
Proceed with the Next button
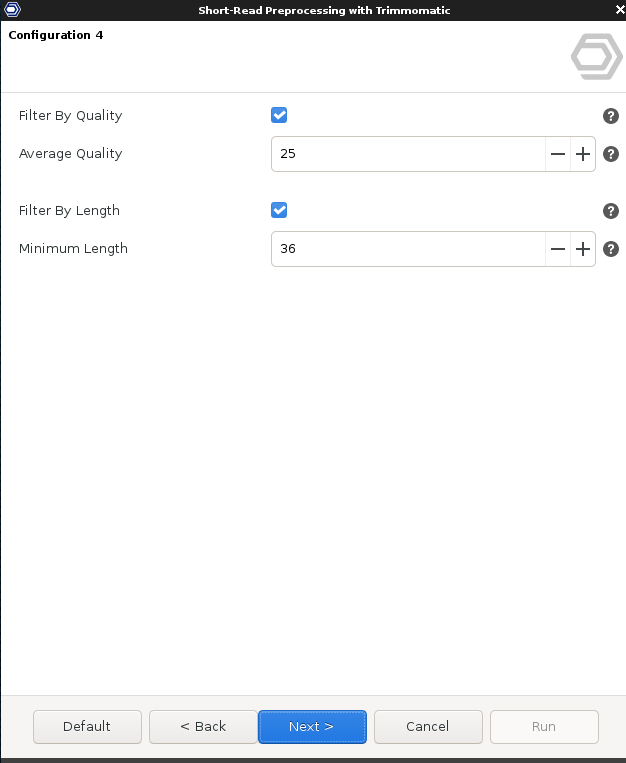point(312,726)
